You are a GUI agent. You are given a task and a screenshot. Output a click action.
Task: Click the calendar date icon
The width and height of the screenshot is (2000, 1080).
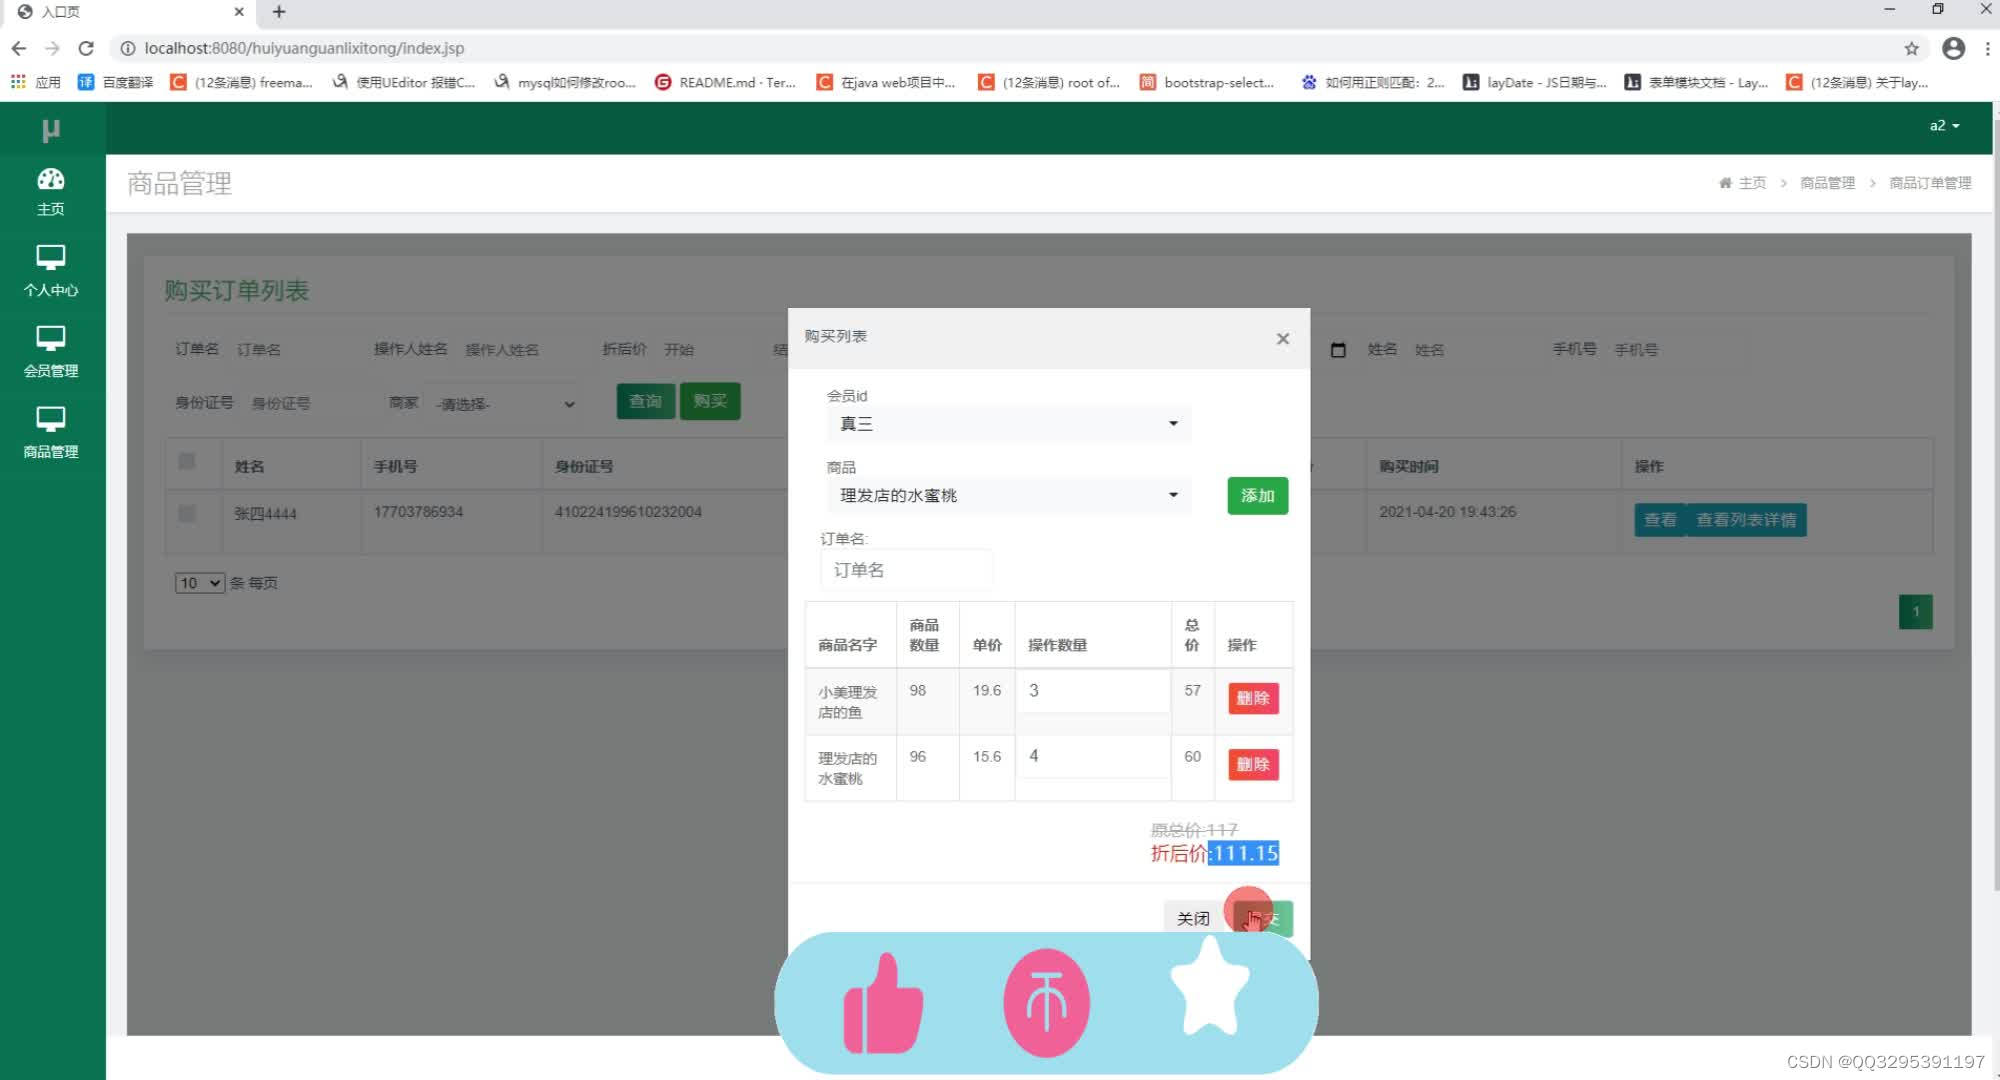(x=1338, y=350)
